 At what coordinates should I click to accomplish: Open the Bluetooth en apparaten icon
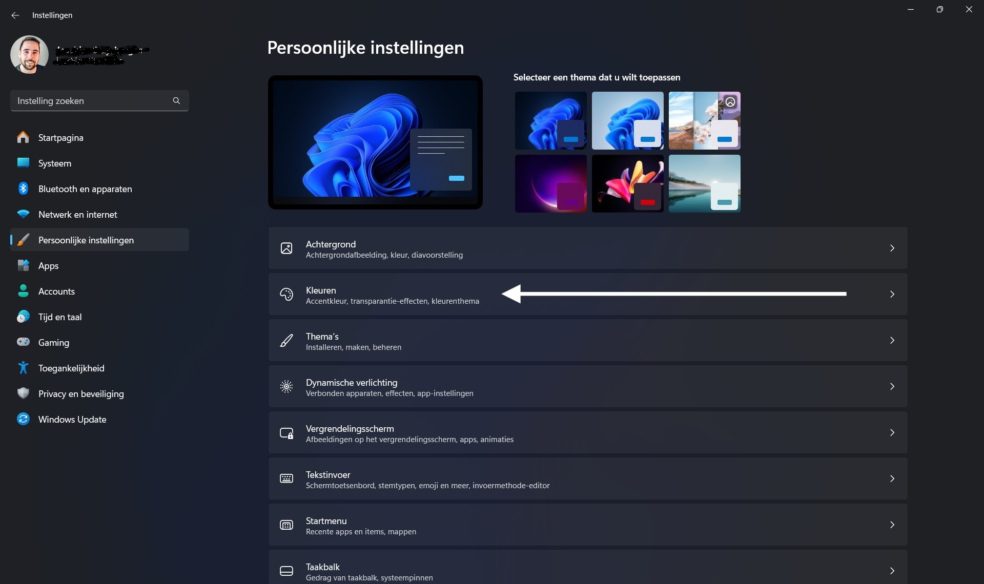(x=23, y=188)
